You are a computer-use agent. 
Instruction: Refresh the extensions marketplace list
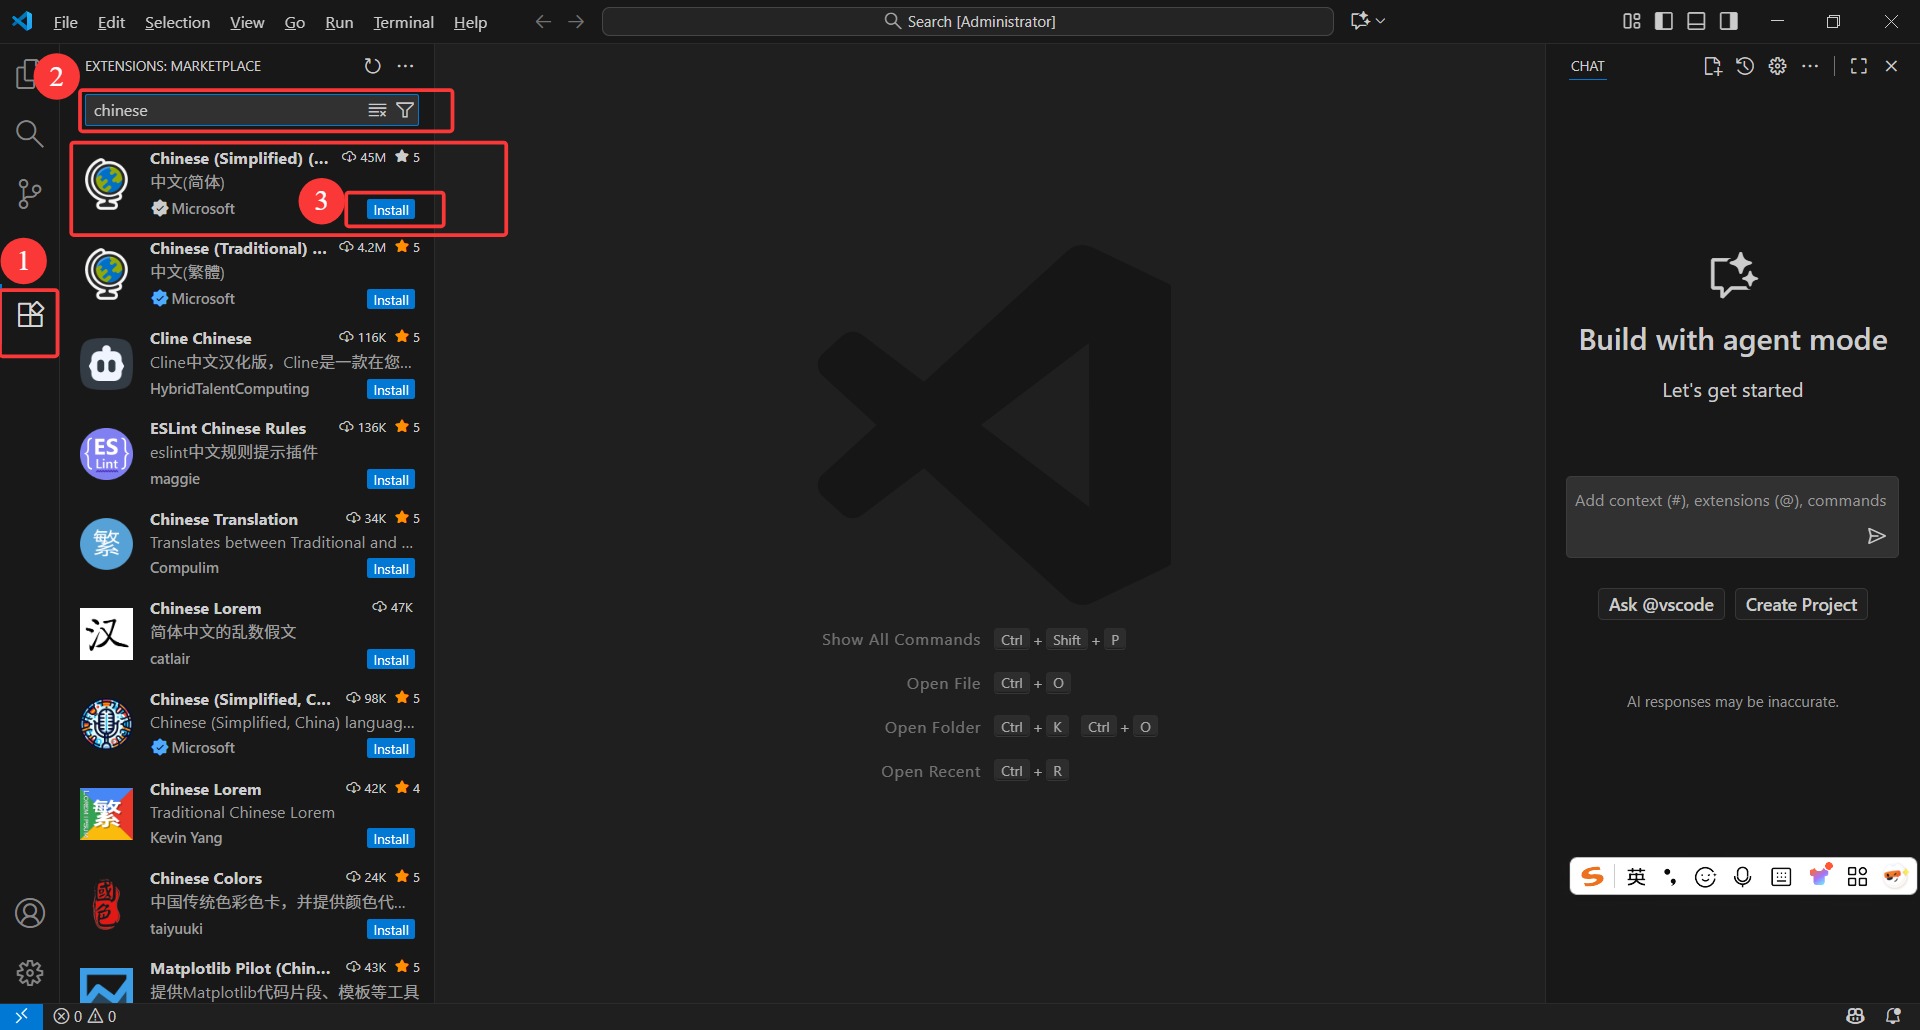372,66
